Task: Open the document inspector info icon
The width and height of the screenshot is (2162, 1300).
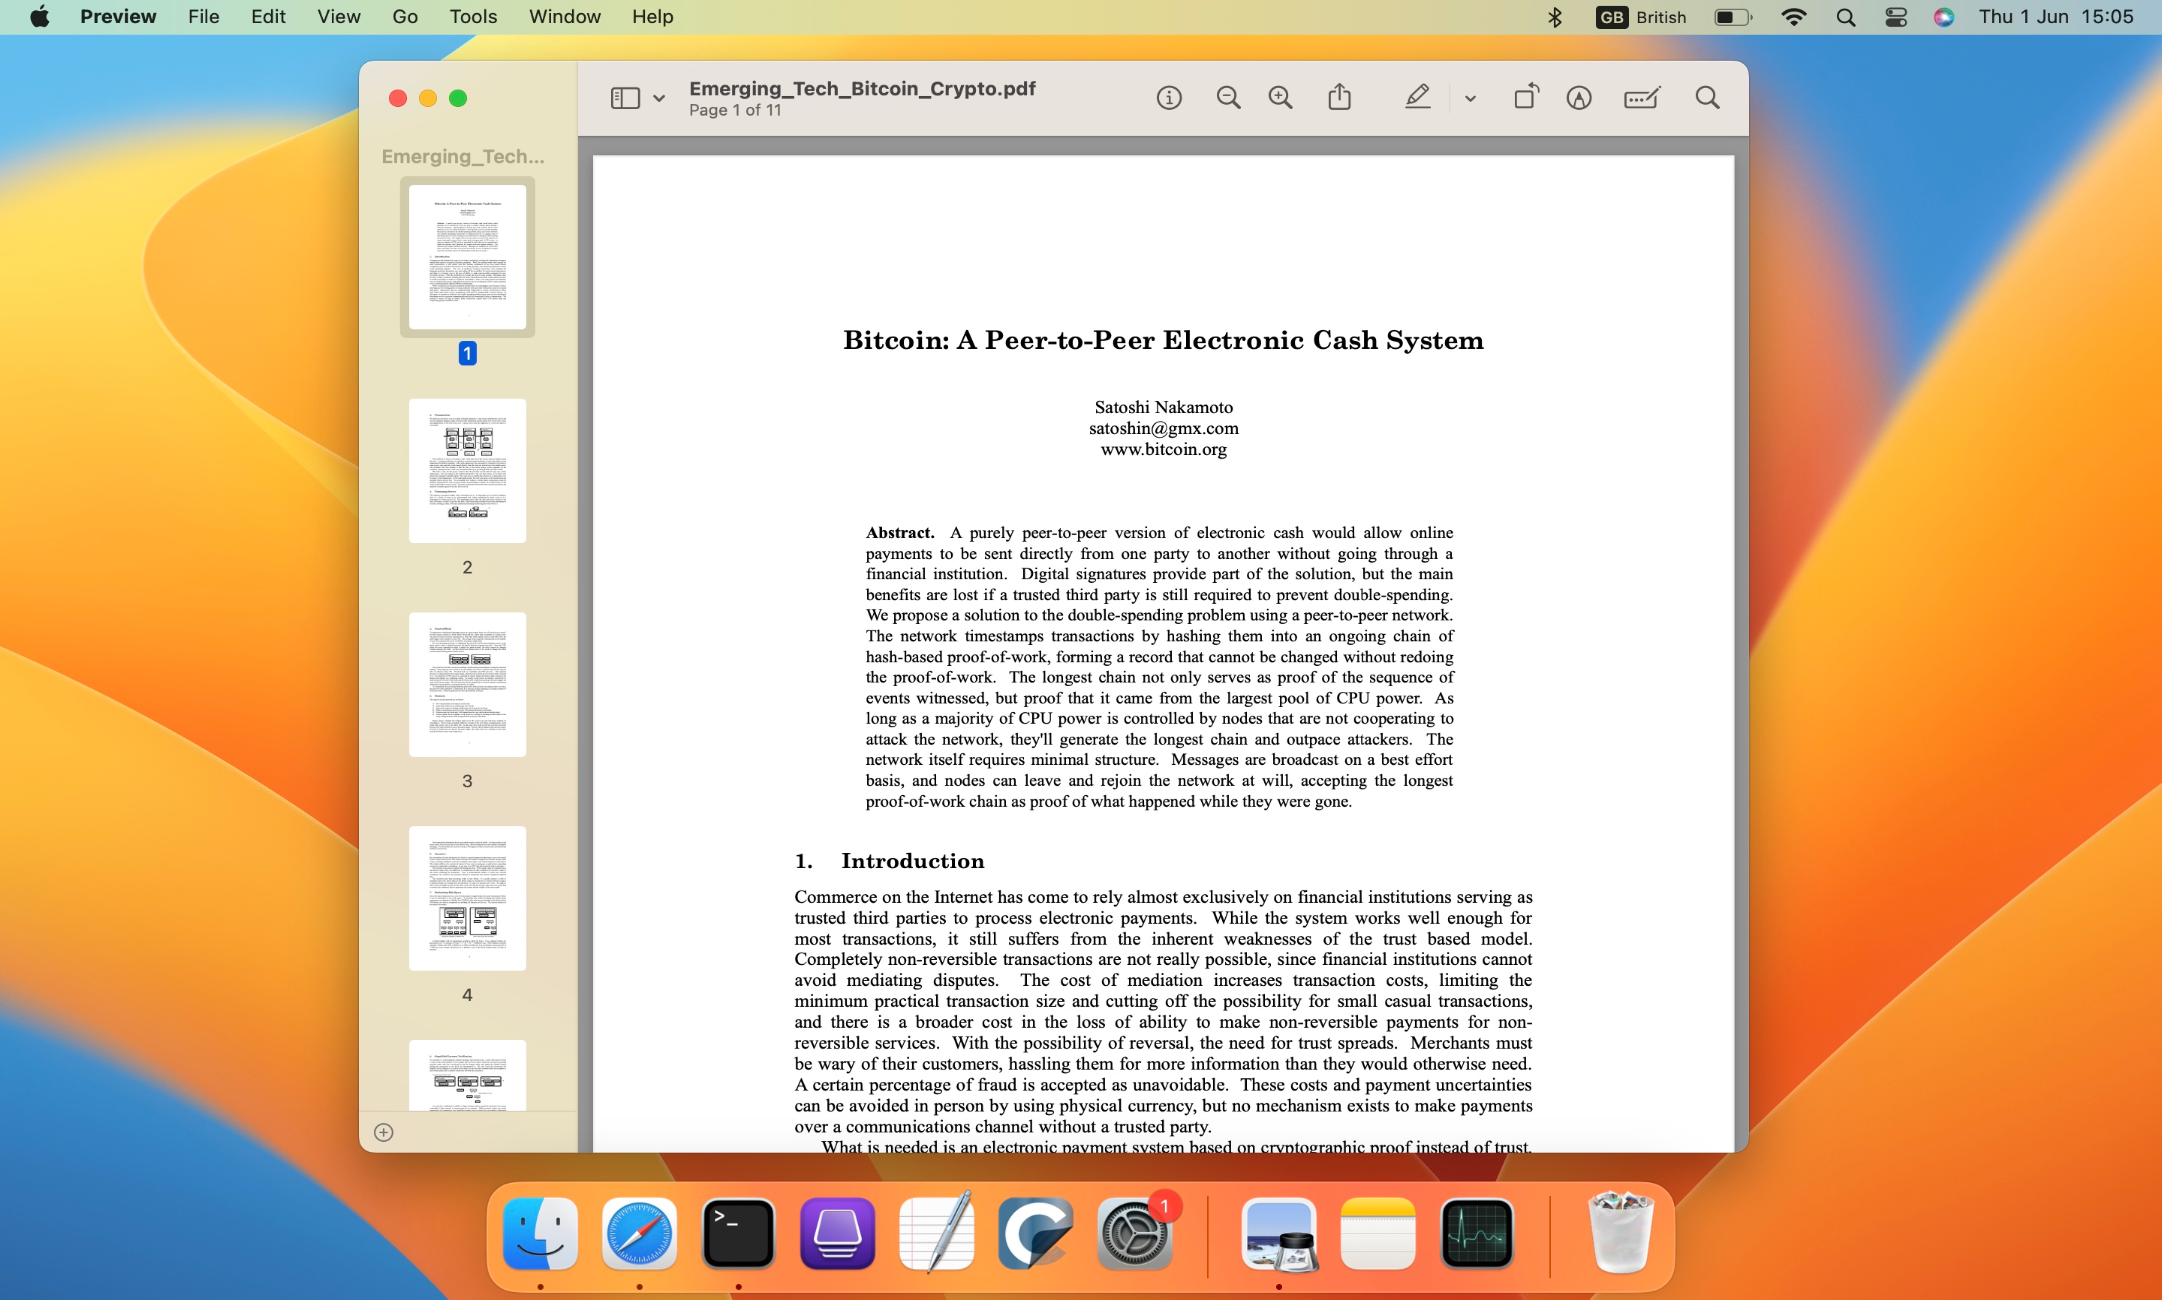Action: (x=1167, y=97)
